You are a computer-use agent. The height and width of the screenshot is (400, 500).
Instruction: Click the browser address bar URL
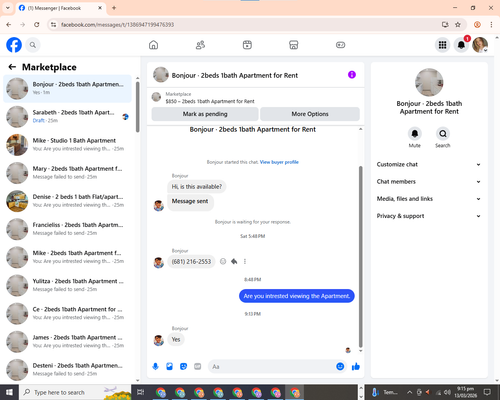point(117,25)
